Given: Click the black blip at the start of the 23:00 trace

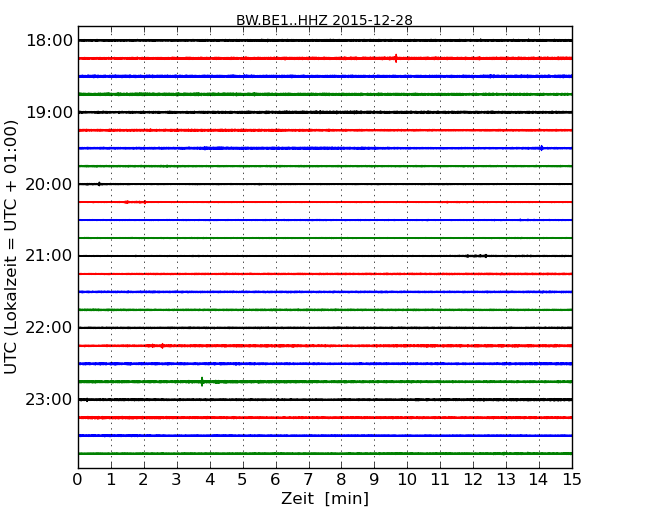Looking at the screenshot, I should pos(86,400).
